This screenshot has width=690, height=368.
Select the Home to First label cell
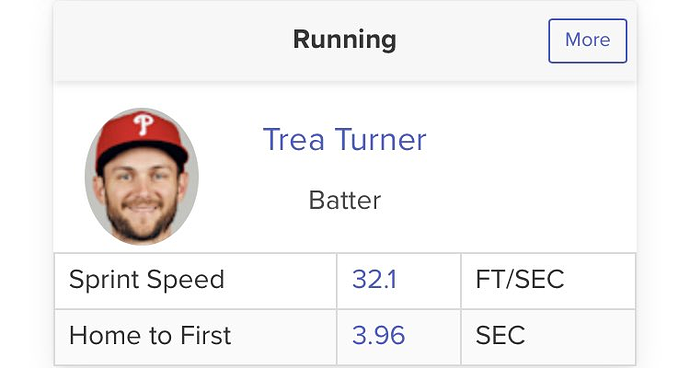[195, 337]
